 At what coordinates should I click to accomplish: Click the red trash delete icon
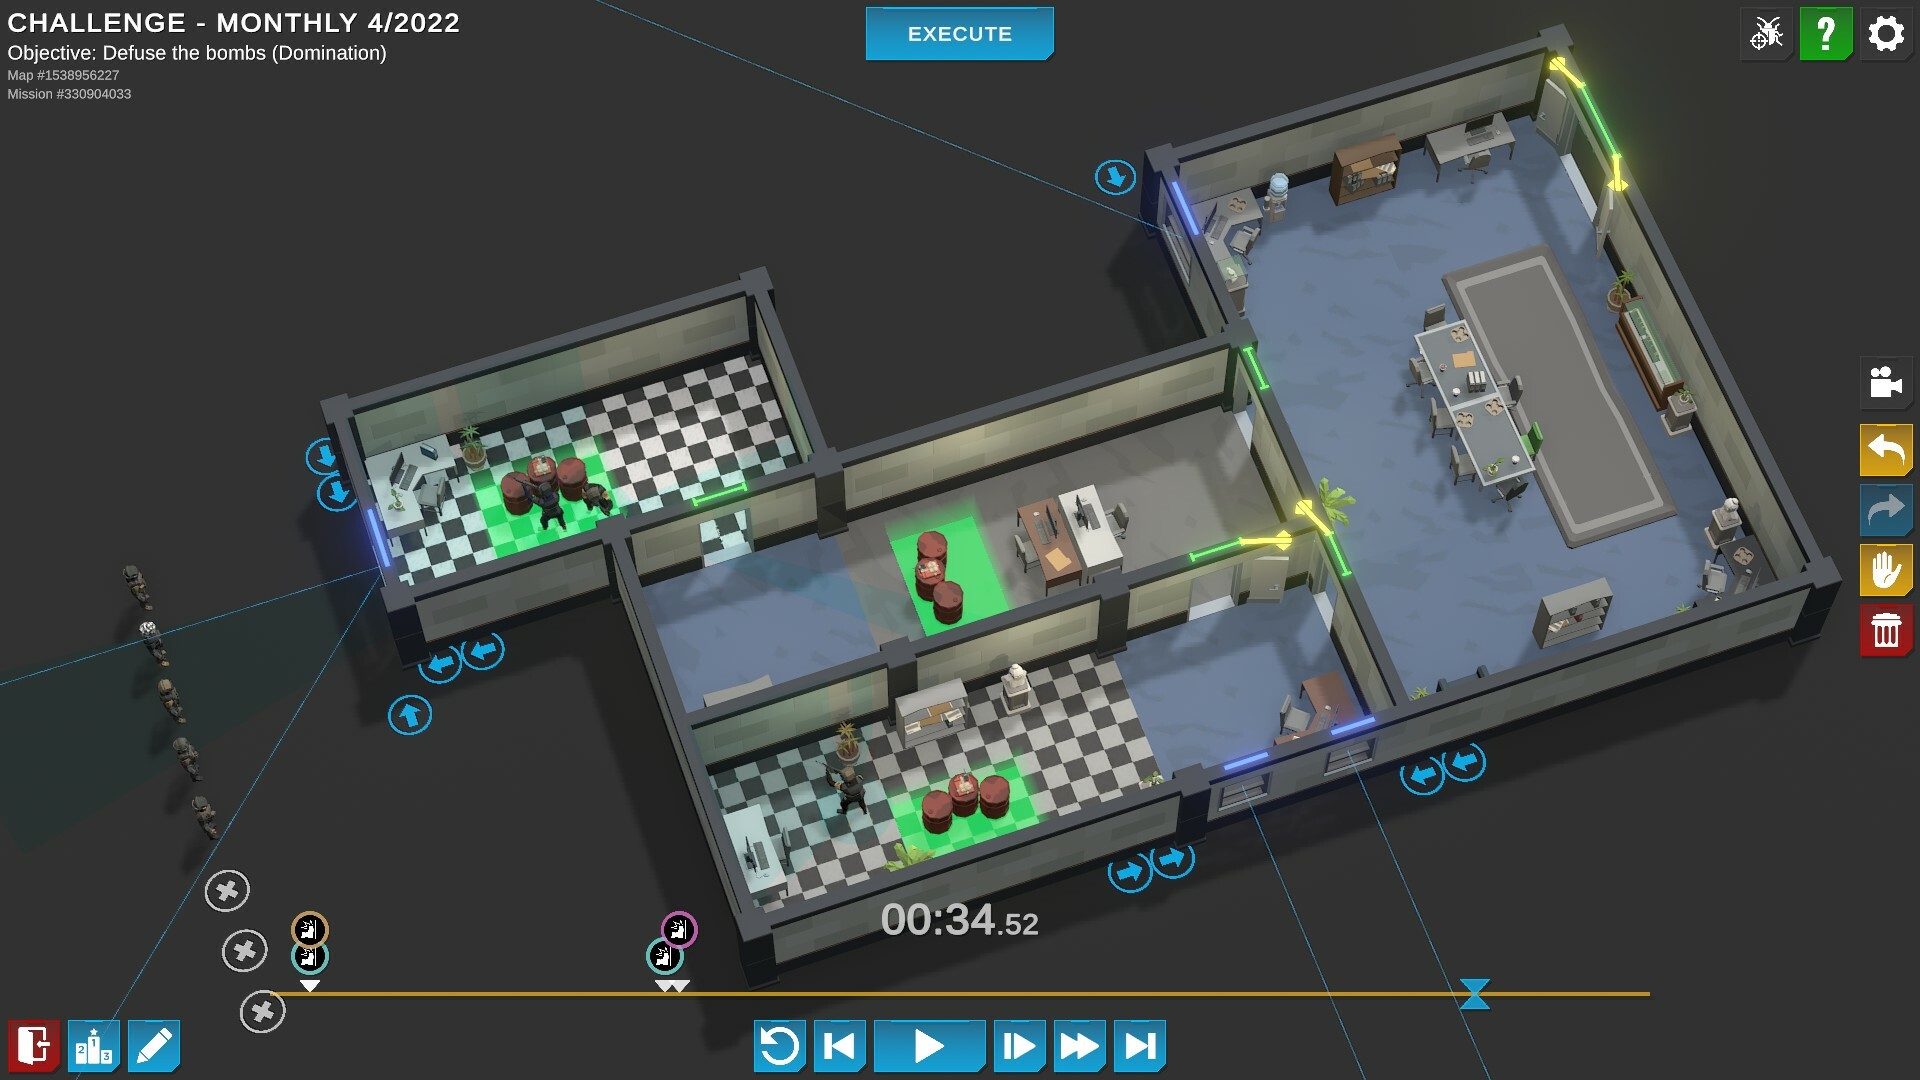coord(1885,630)
